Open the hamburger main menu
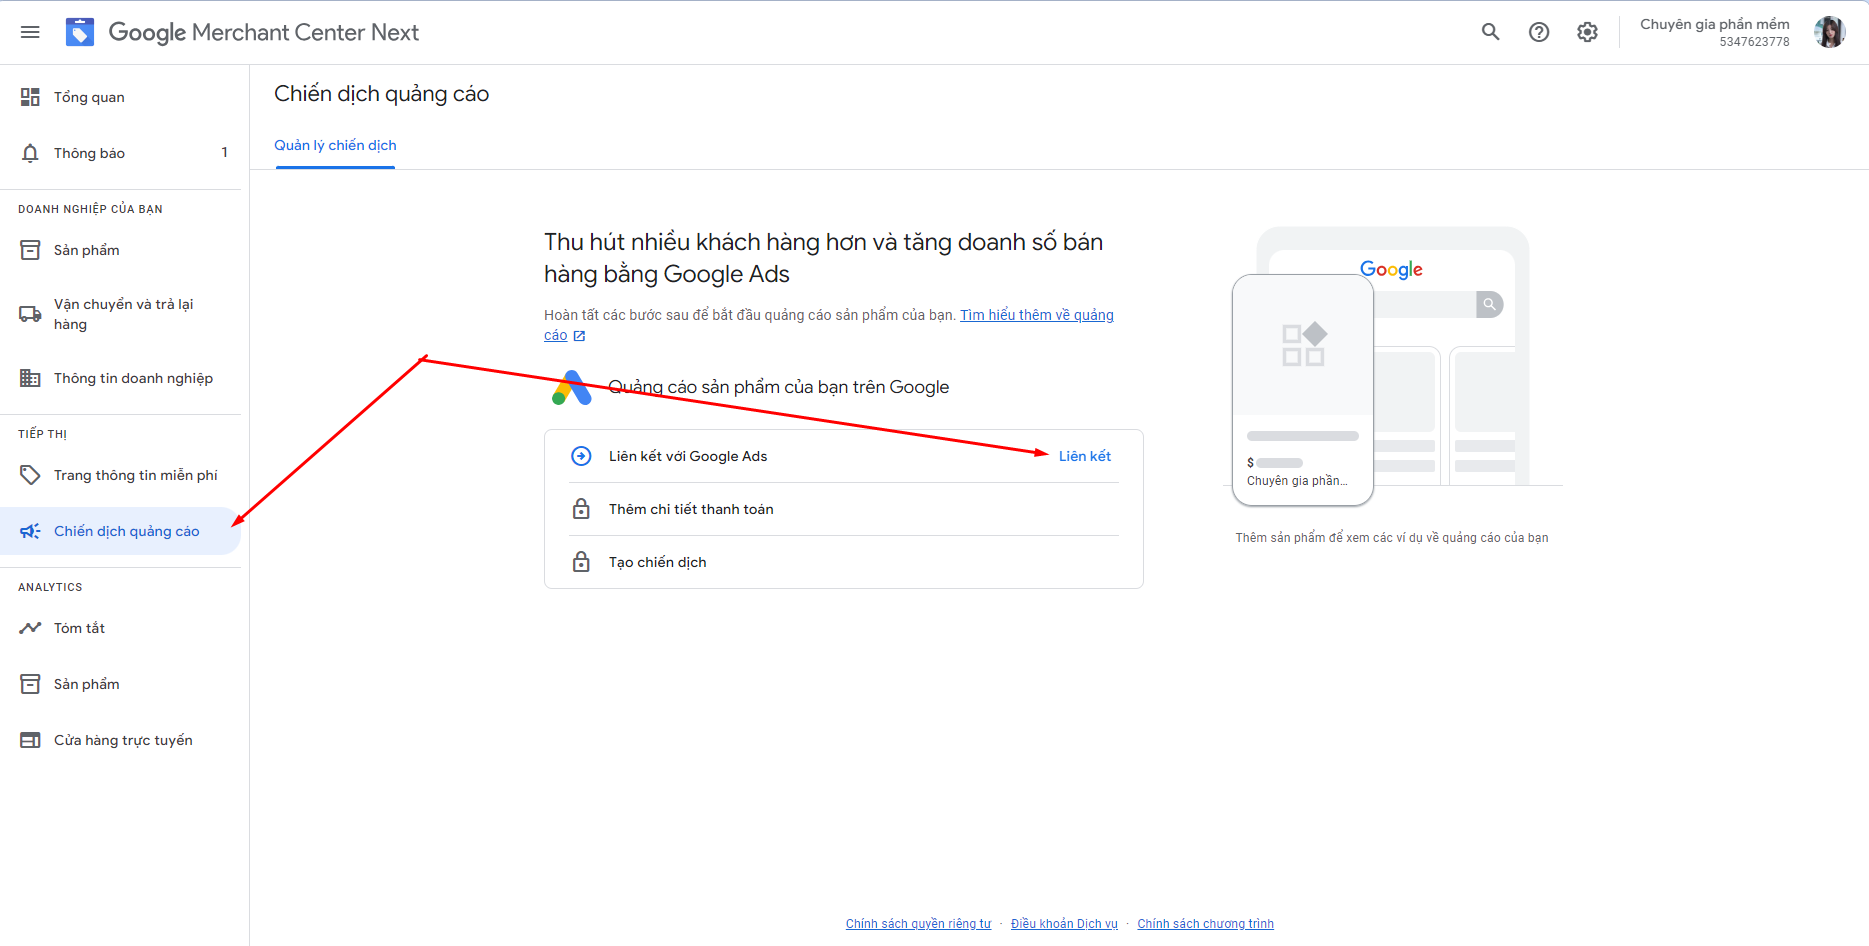This screenshot has height=946, width=1869. coord(30,32)
